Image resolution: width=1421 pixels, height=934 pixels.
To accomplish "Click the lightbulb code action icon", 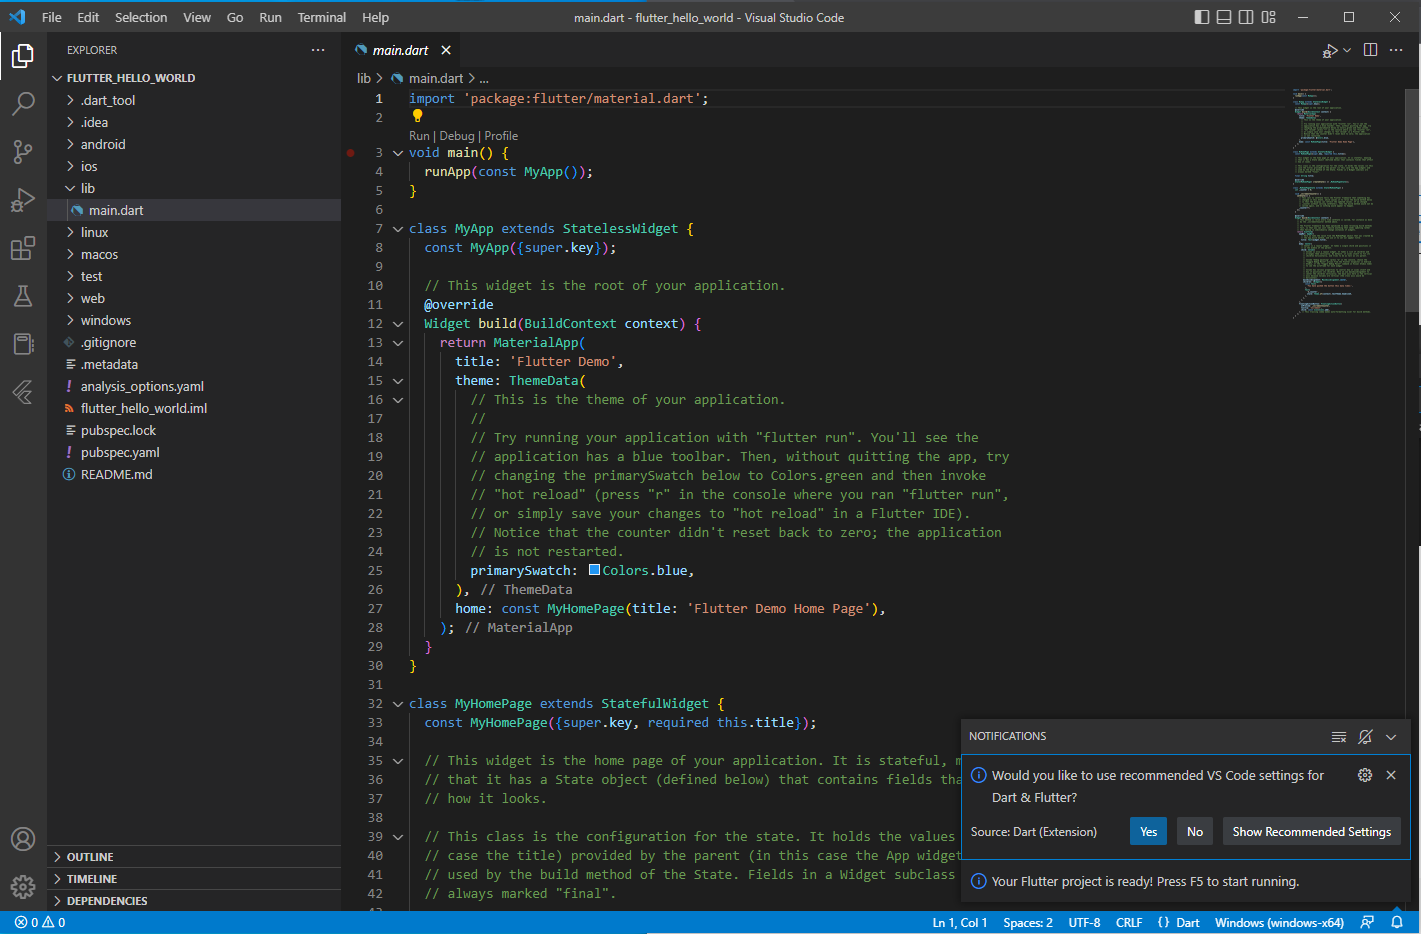I will (x=418, y=116).
